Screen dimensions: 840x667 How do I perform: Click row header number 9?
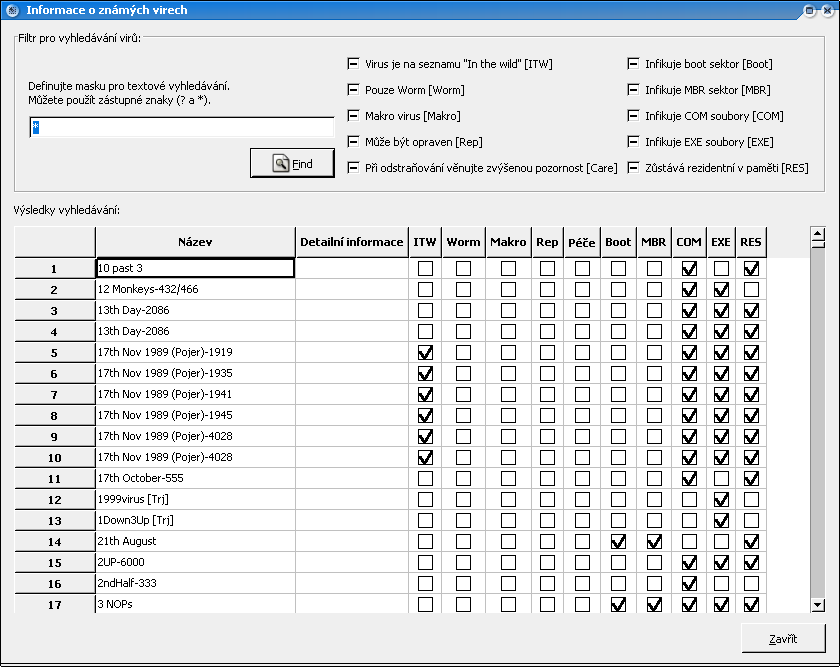point(55,437)
